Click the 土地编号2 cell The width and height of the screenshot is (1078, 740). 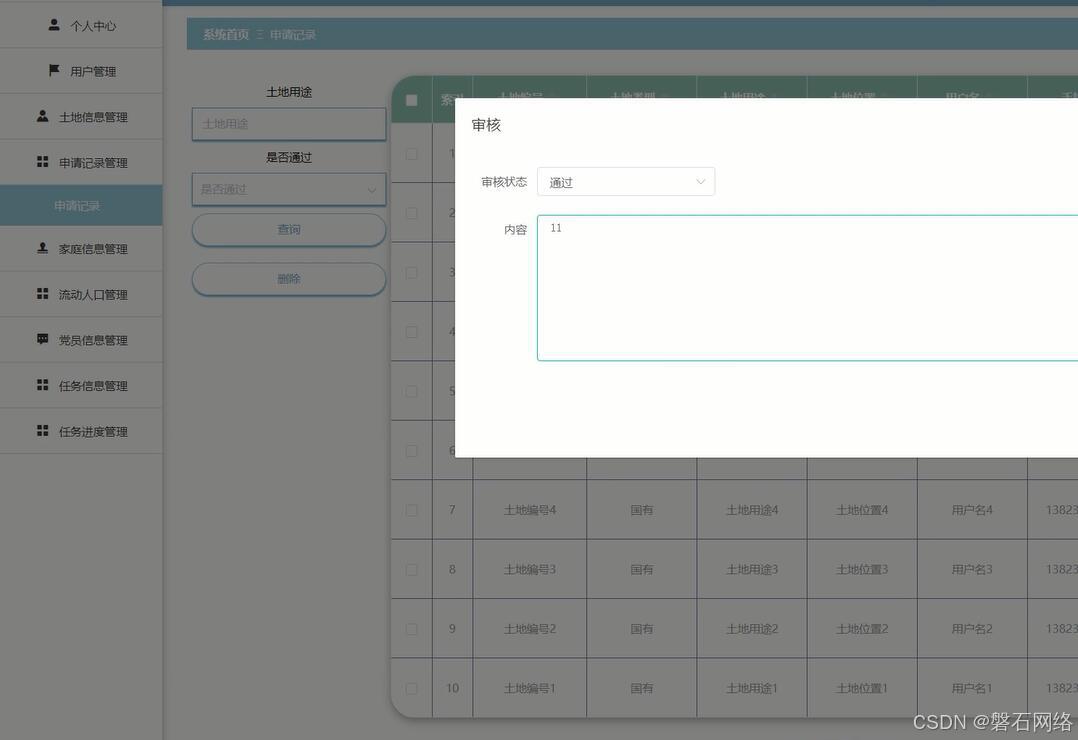click(x=529, y=629)
